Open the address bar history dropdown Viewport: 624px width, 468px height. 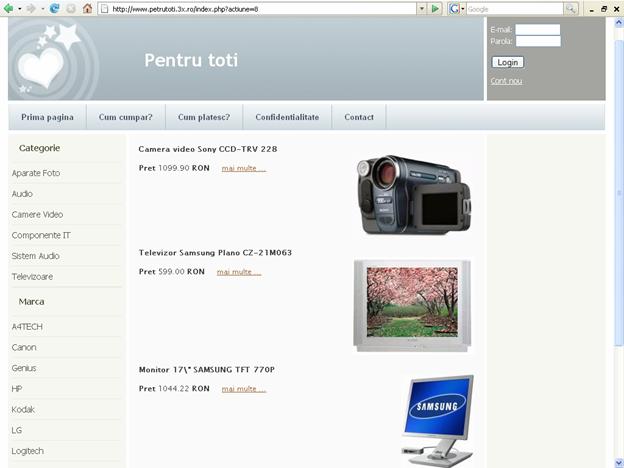pyautogui.click(x=421, y=8)
